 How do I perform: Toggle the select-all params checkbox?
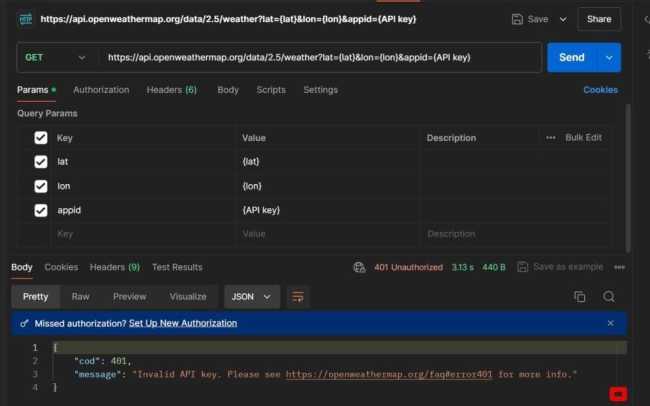coord(41,138)
